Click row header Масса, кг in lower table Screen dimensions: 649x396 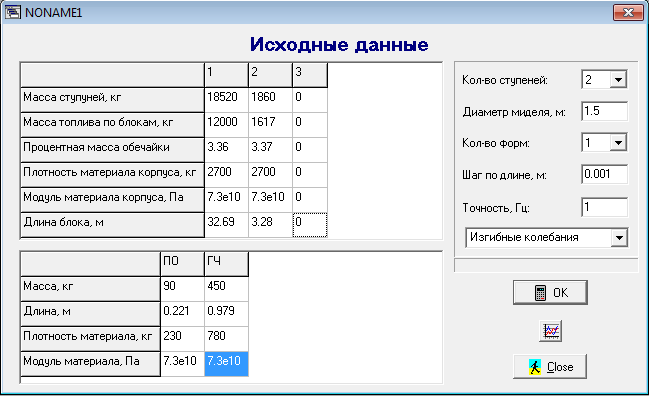pos(90,288)
